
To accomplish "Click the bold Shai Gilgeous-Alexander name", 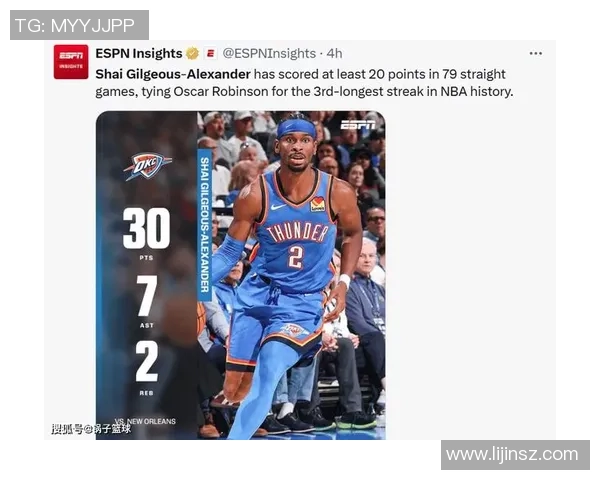I will point(173,74).
